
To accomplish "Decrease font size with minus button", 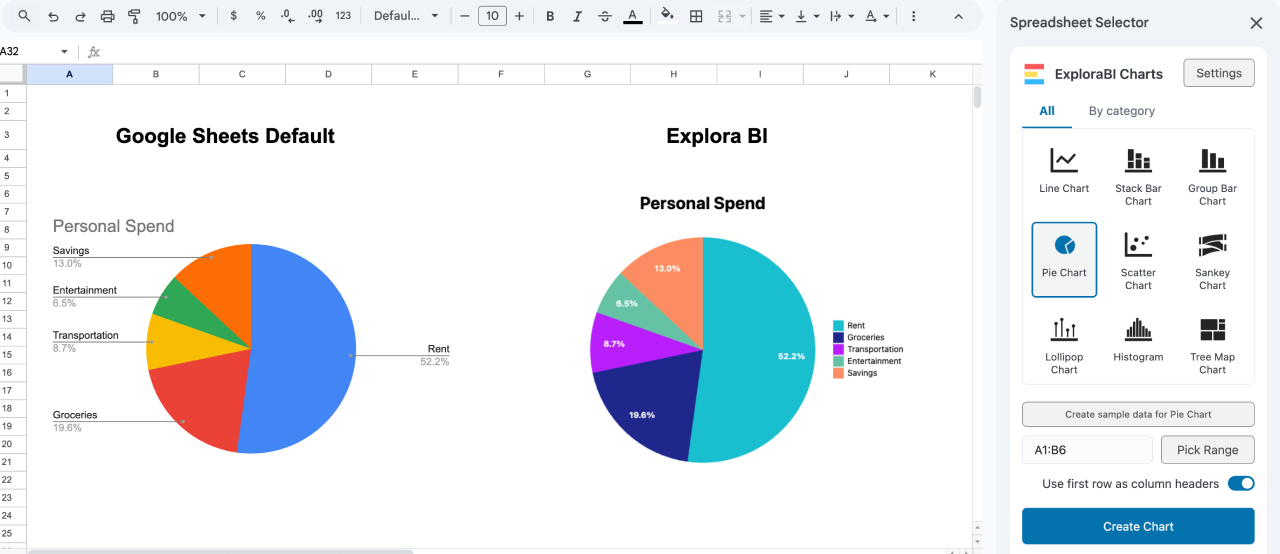I will coord(465,16).
